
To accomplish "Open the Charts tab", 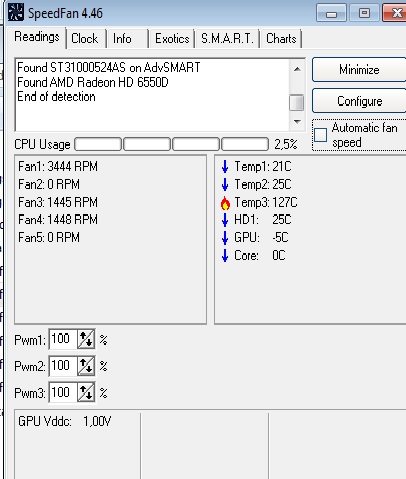I will [281, 39].
